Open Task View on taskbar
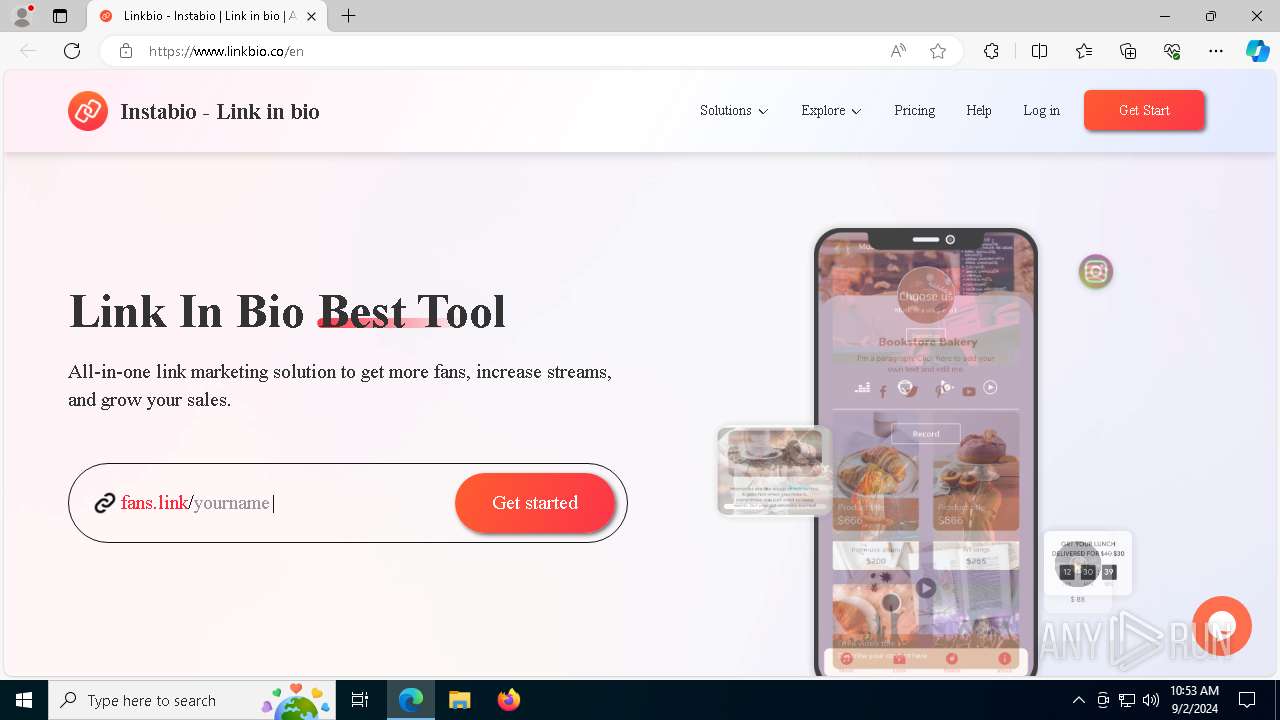 coord(360,700)
